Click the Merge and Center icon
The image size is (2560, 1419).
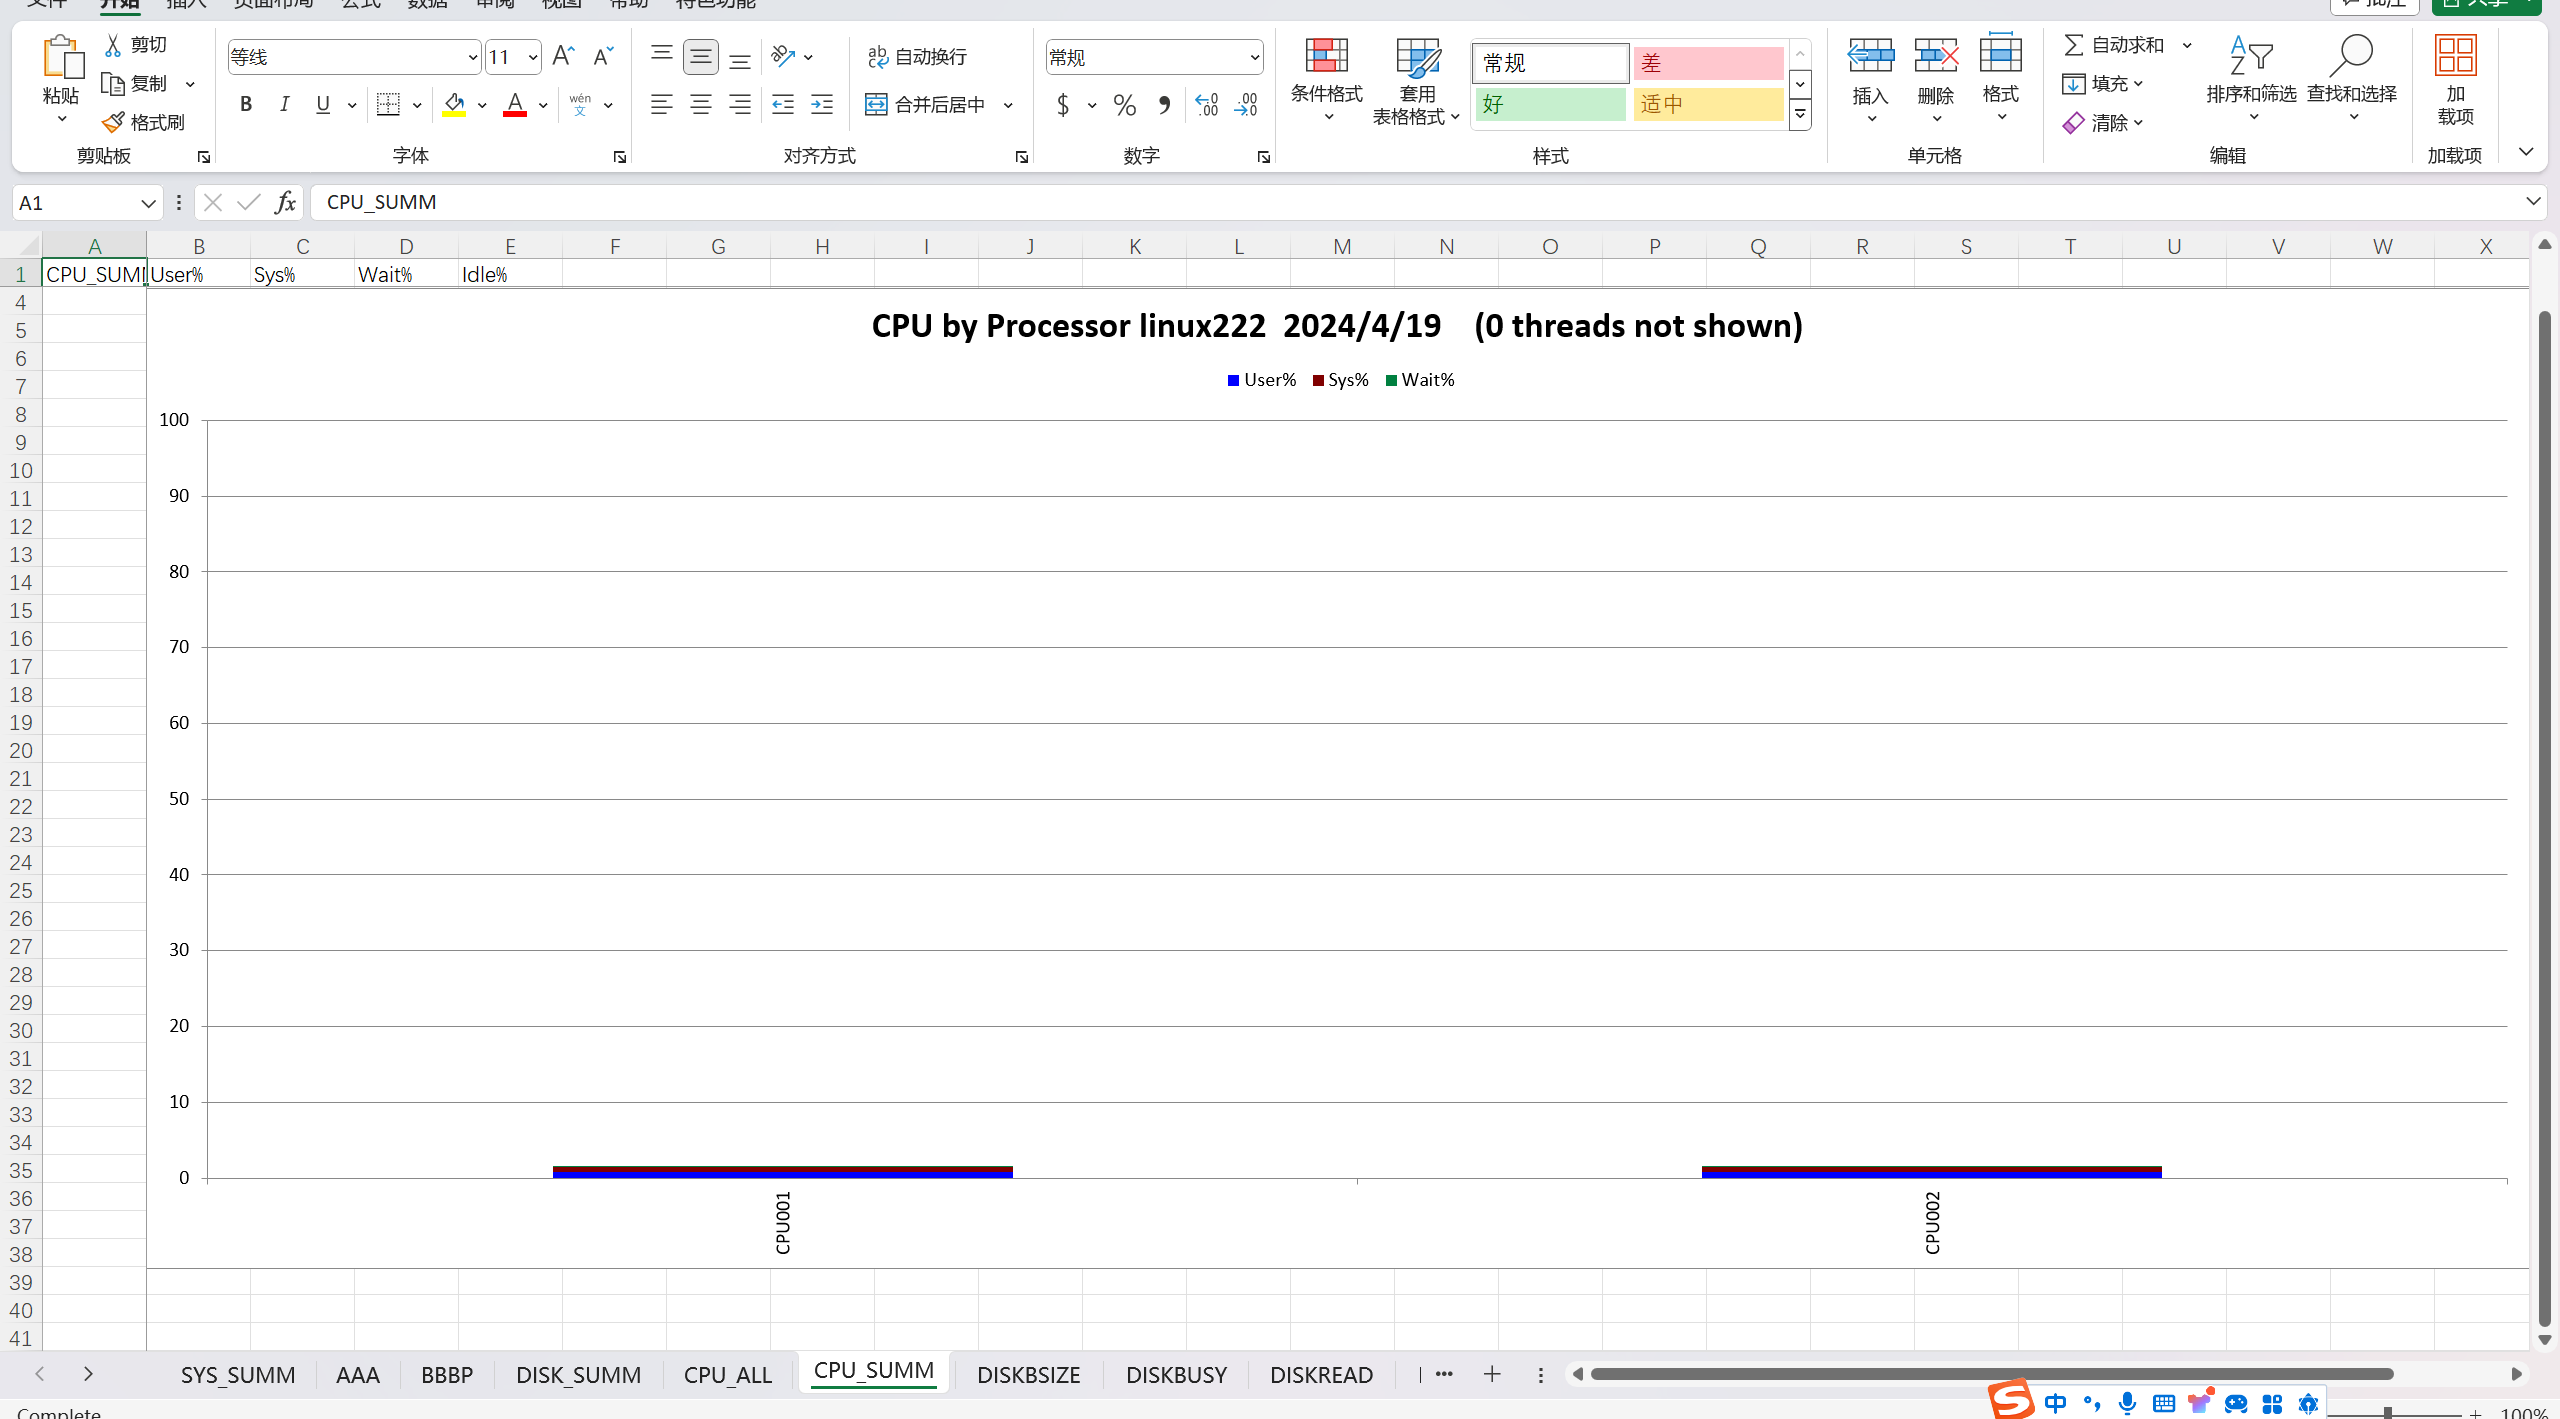(877, 104)
